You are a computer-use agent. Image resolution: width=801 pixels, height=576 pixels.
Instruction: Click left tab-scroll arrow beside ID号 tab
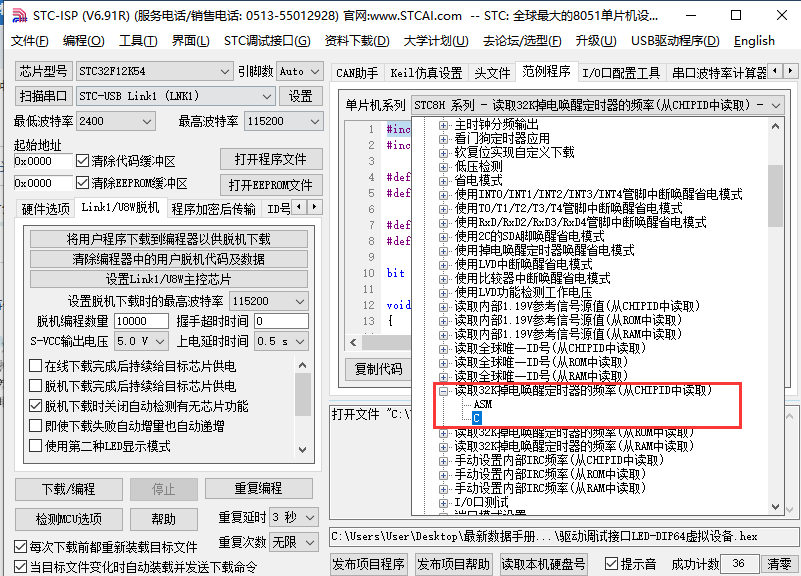pyautogui.click(x=299, y=207)
